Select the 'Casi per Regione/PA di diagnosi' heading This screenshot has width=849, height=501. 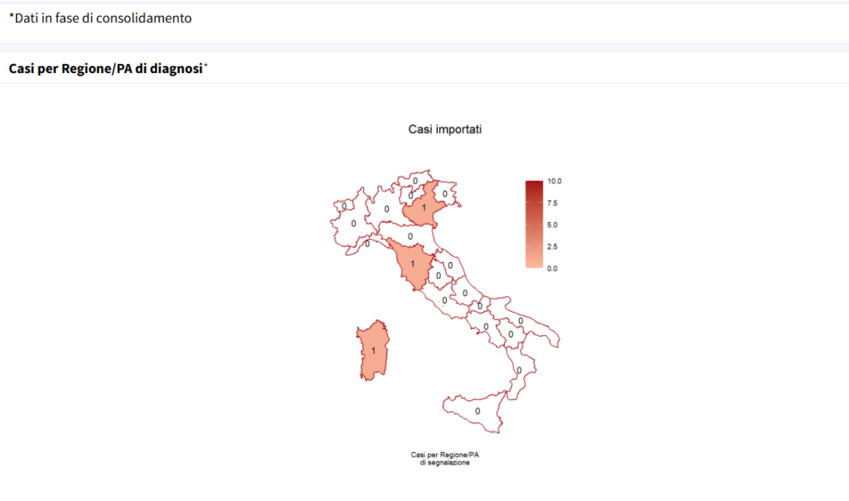tap(108, 69)
